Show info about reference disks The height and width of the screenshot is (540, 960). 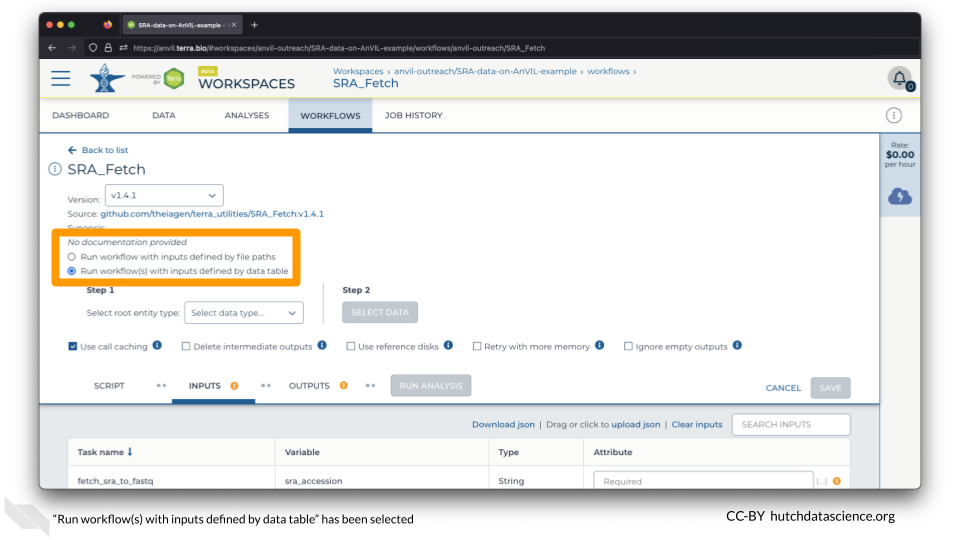448,345
